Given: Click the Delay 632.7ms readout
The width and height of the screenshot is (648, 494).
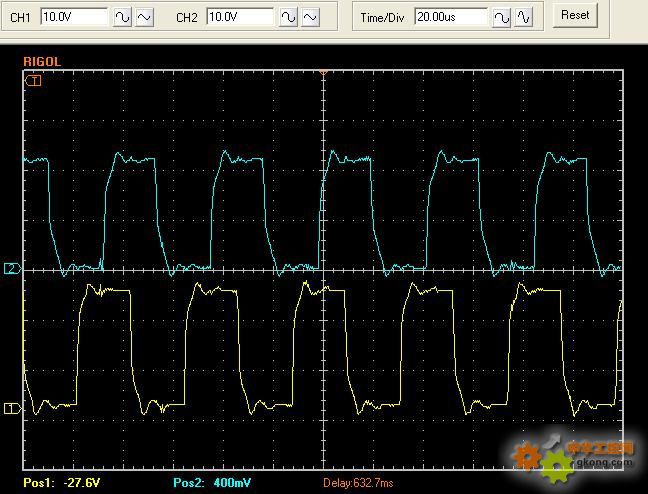Looking at the screenshot, I should 357,483.
